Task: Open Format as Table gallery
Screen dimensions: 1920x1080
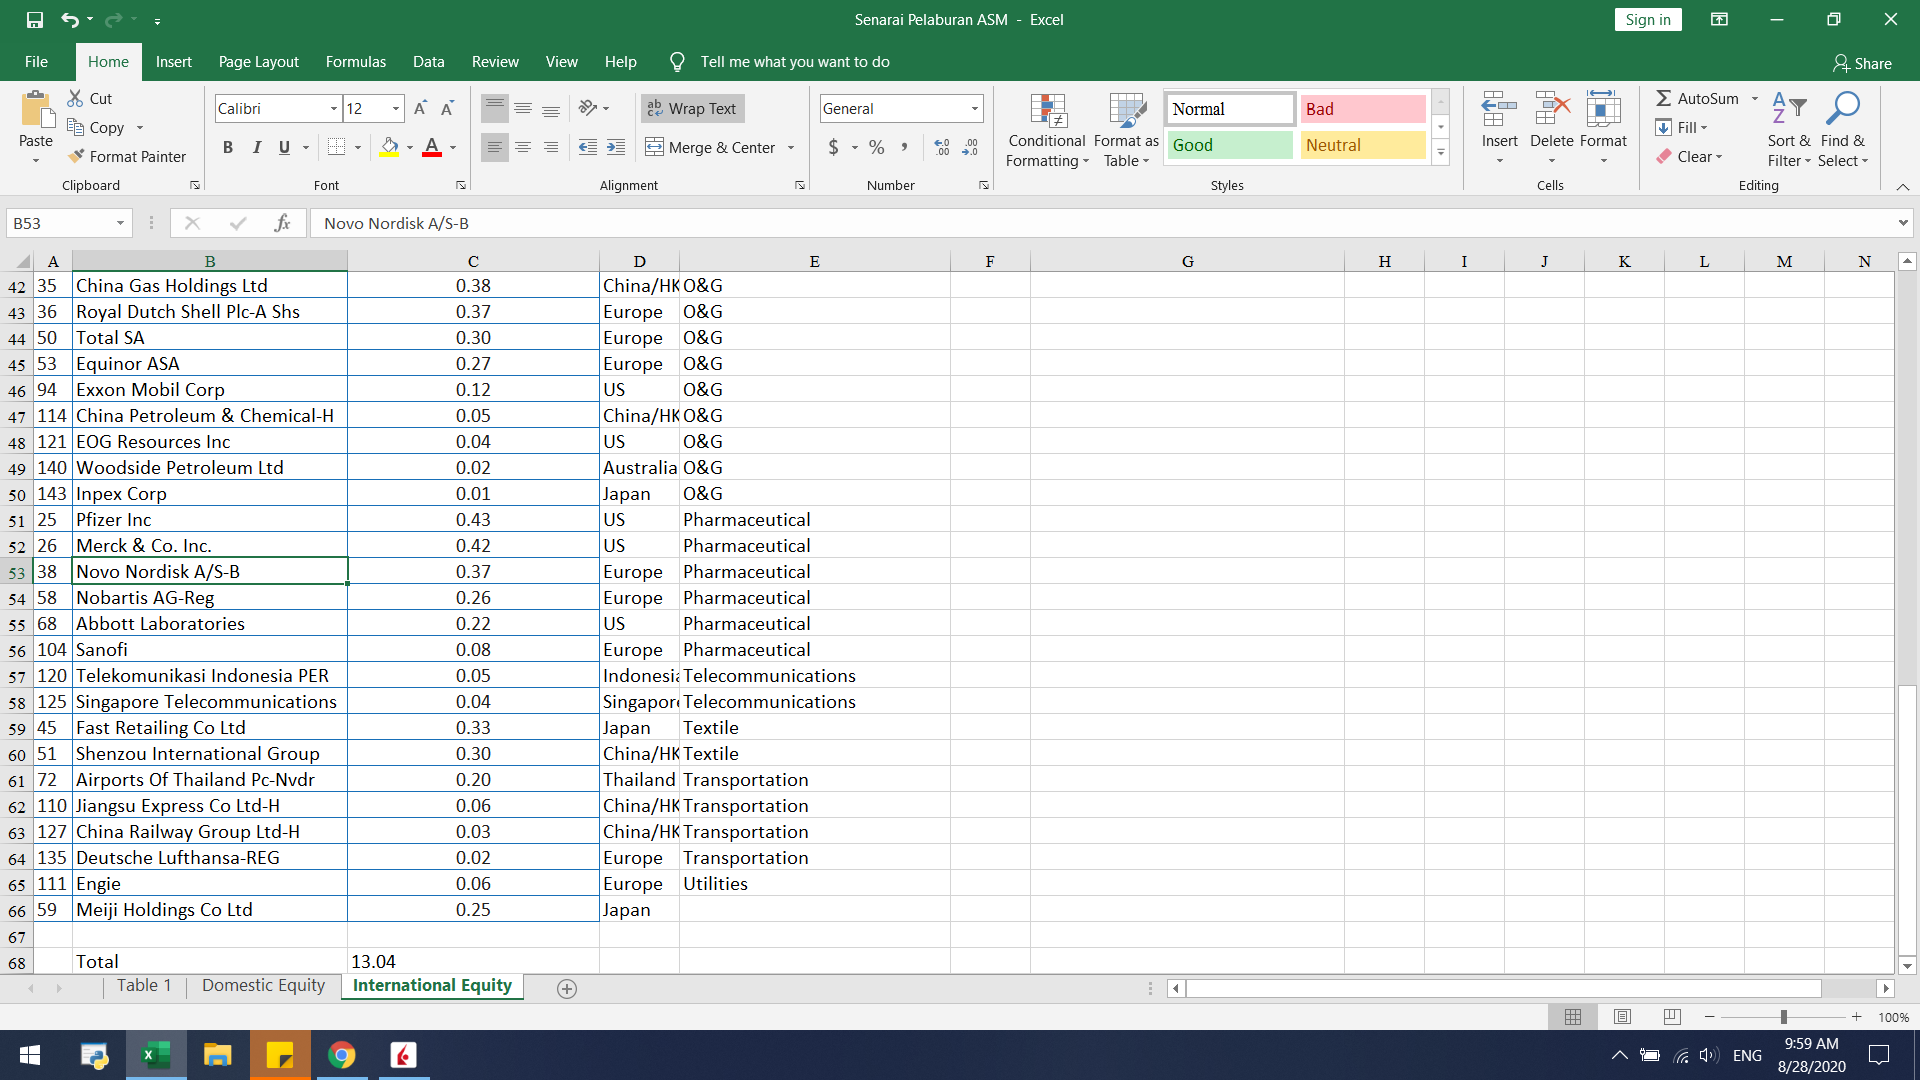Action: point(1126,130)
